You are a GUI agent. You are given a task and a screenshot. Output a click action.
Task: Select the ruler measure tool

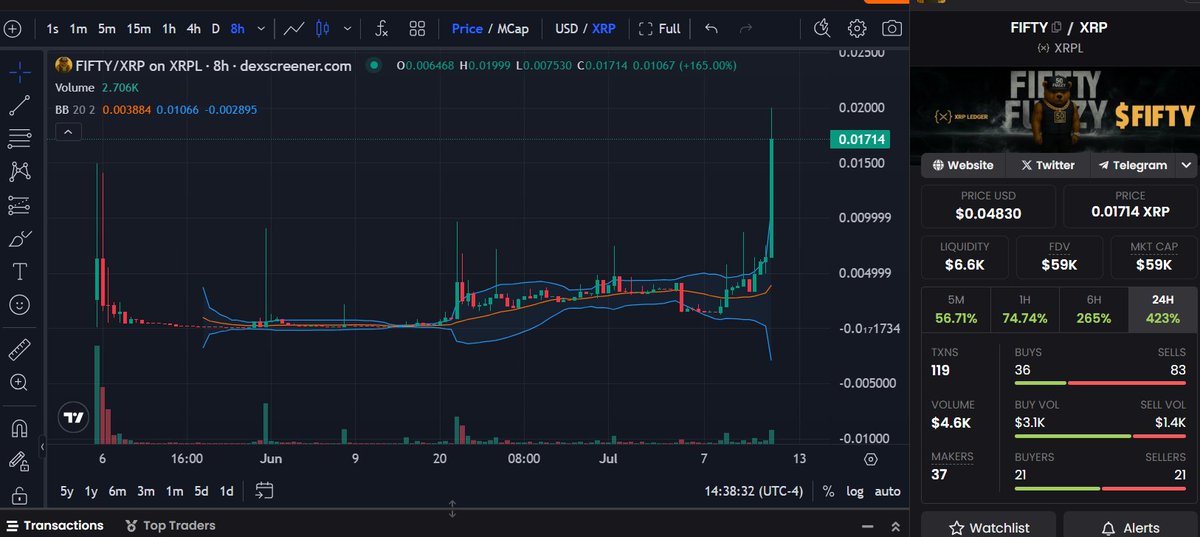click(x=19, y=350)
